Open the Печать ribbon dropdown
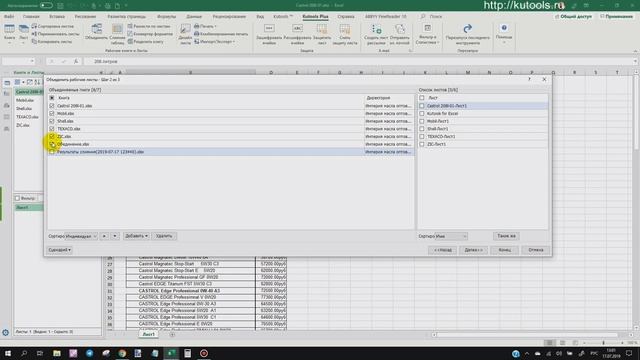This screenshot has height=360, width=640. (x=205, y=26)
